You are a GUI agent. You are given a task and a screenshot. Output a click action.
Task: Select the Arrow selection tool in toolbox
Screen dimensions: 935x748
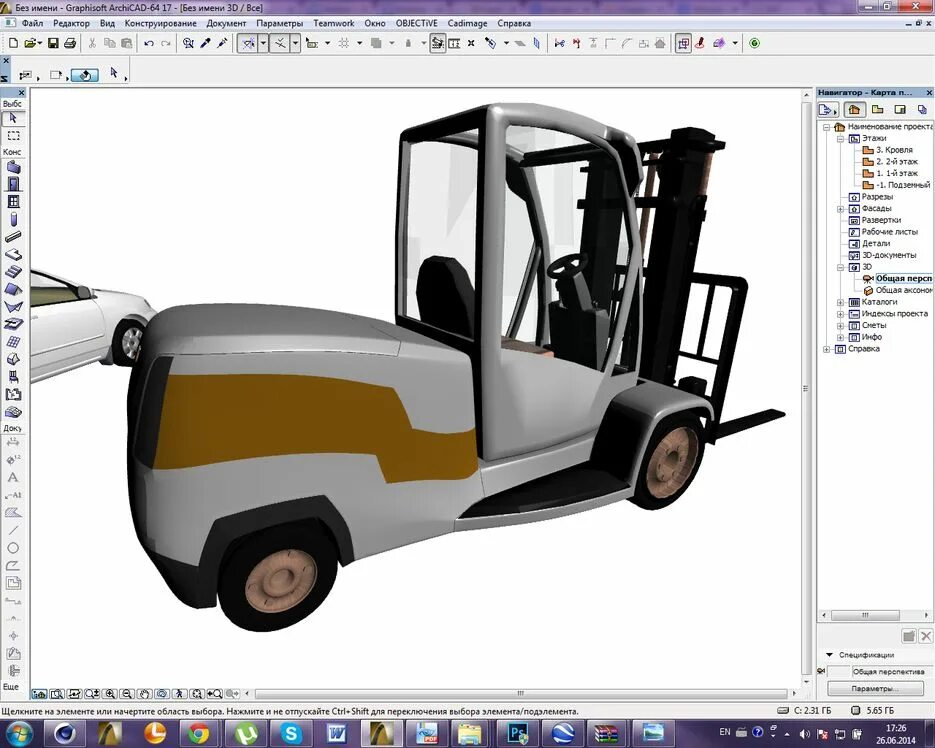tap(13, 119)
